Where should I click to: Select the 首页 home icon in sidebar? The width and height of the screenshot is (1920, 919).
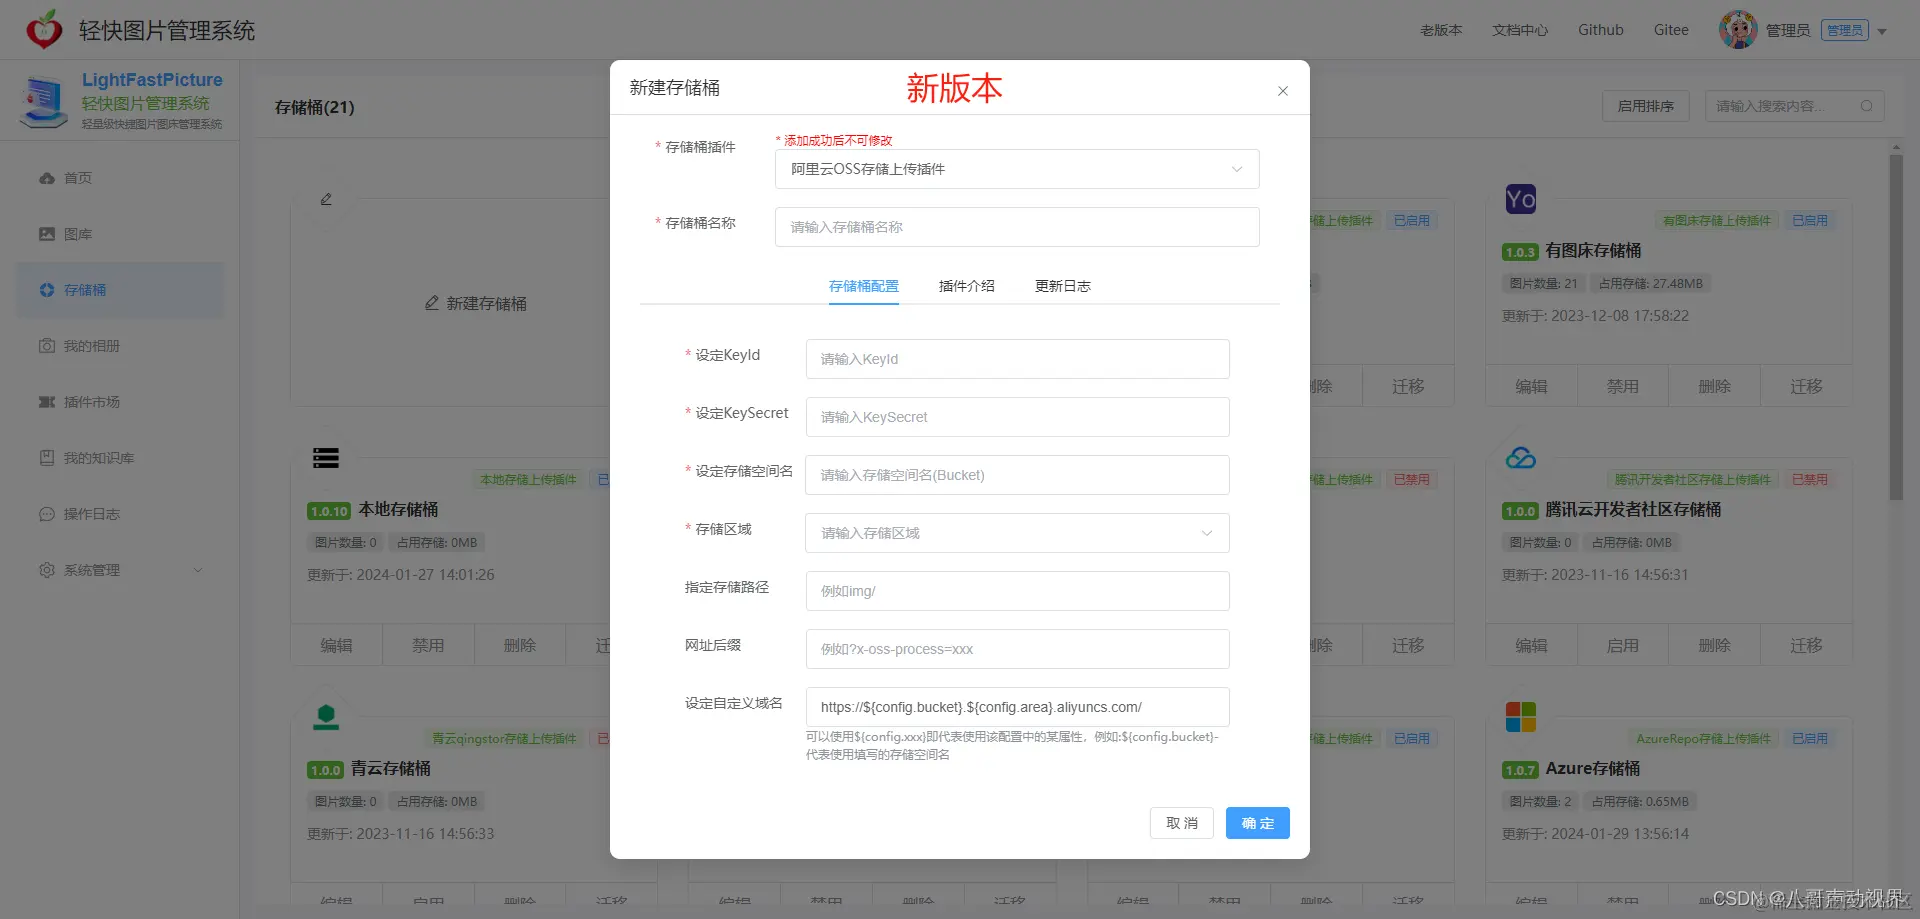(47, 178)
